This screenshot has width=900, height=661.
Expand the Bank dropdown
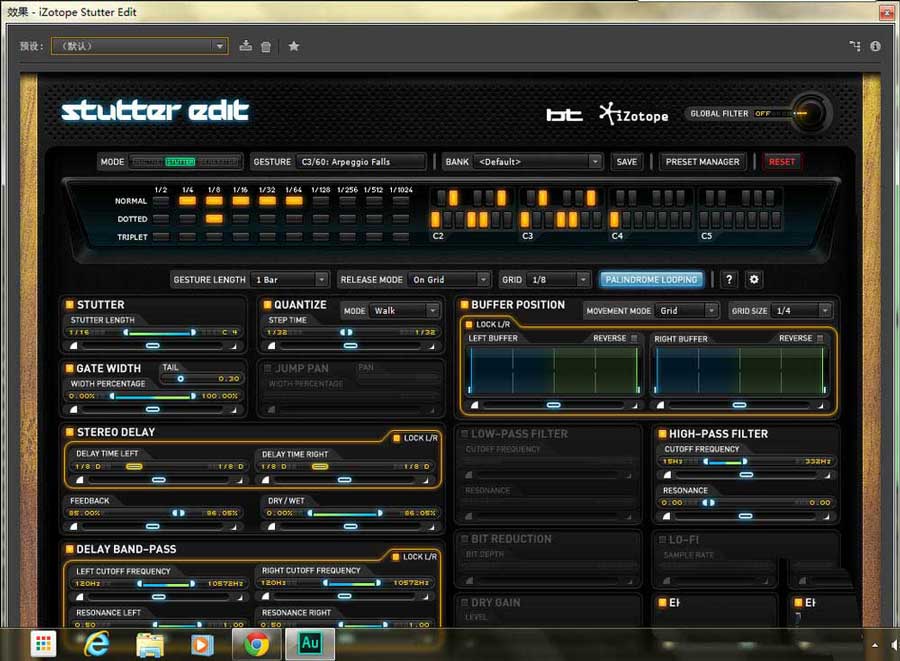coord(539,162)
